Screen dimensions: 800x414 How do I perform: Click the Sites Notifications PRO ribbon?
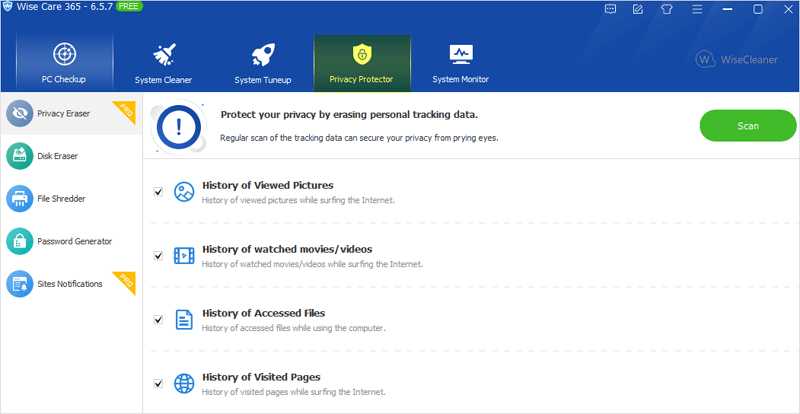pyautogui.click(x=125, y=283)
